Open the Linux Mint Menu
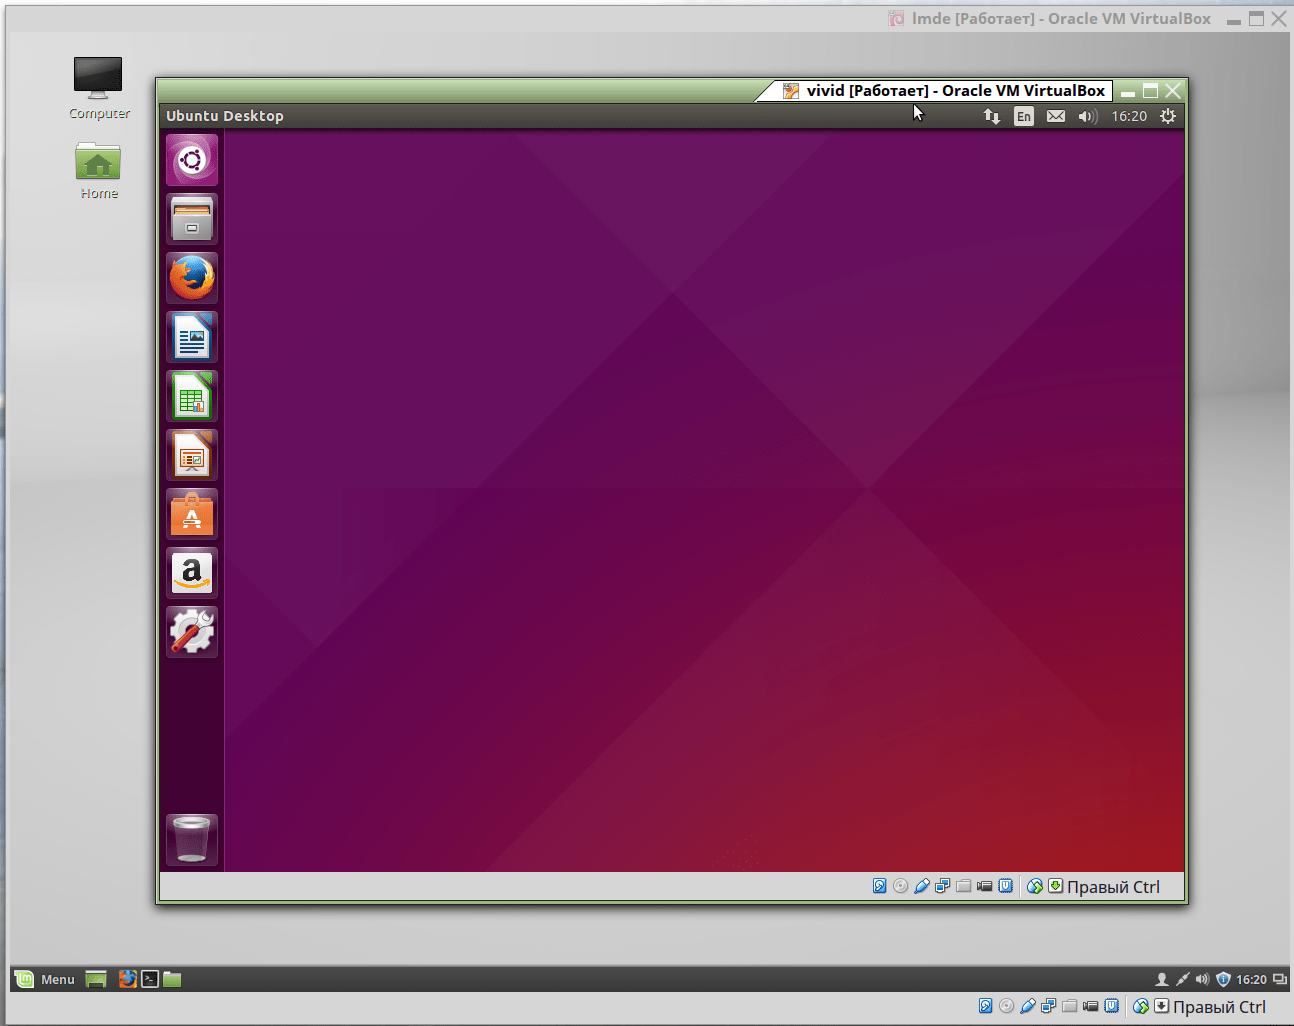The height and width of the screenshot is (1026, 1294). coord(46,979)
